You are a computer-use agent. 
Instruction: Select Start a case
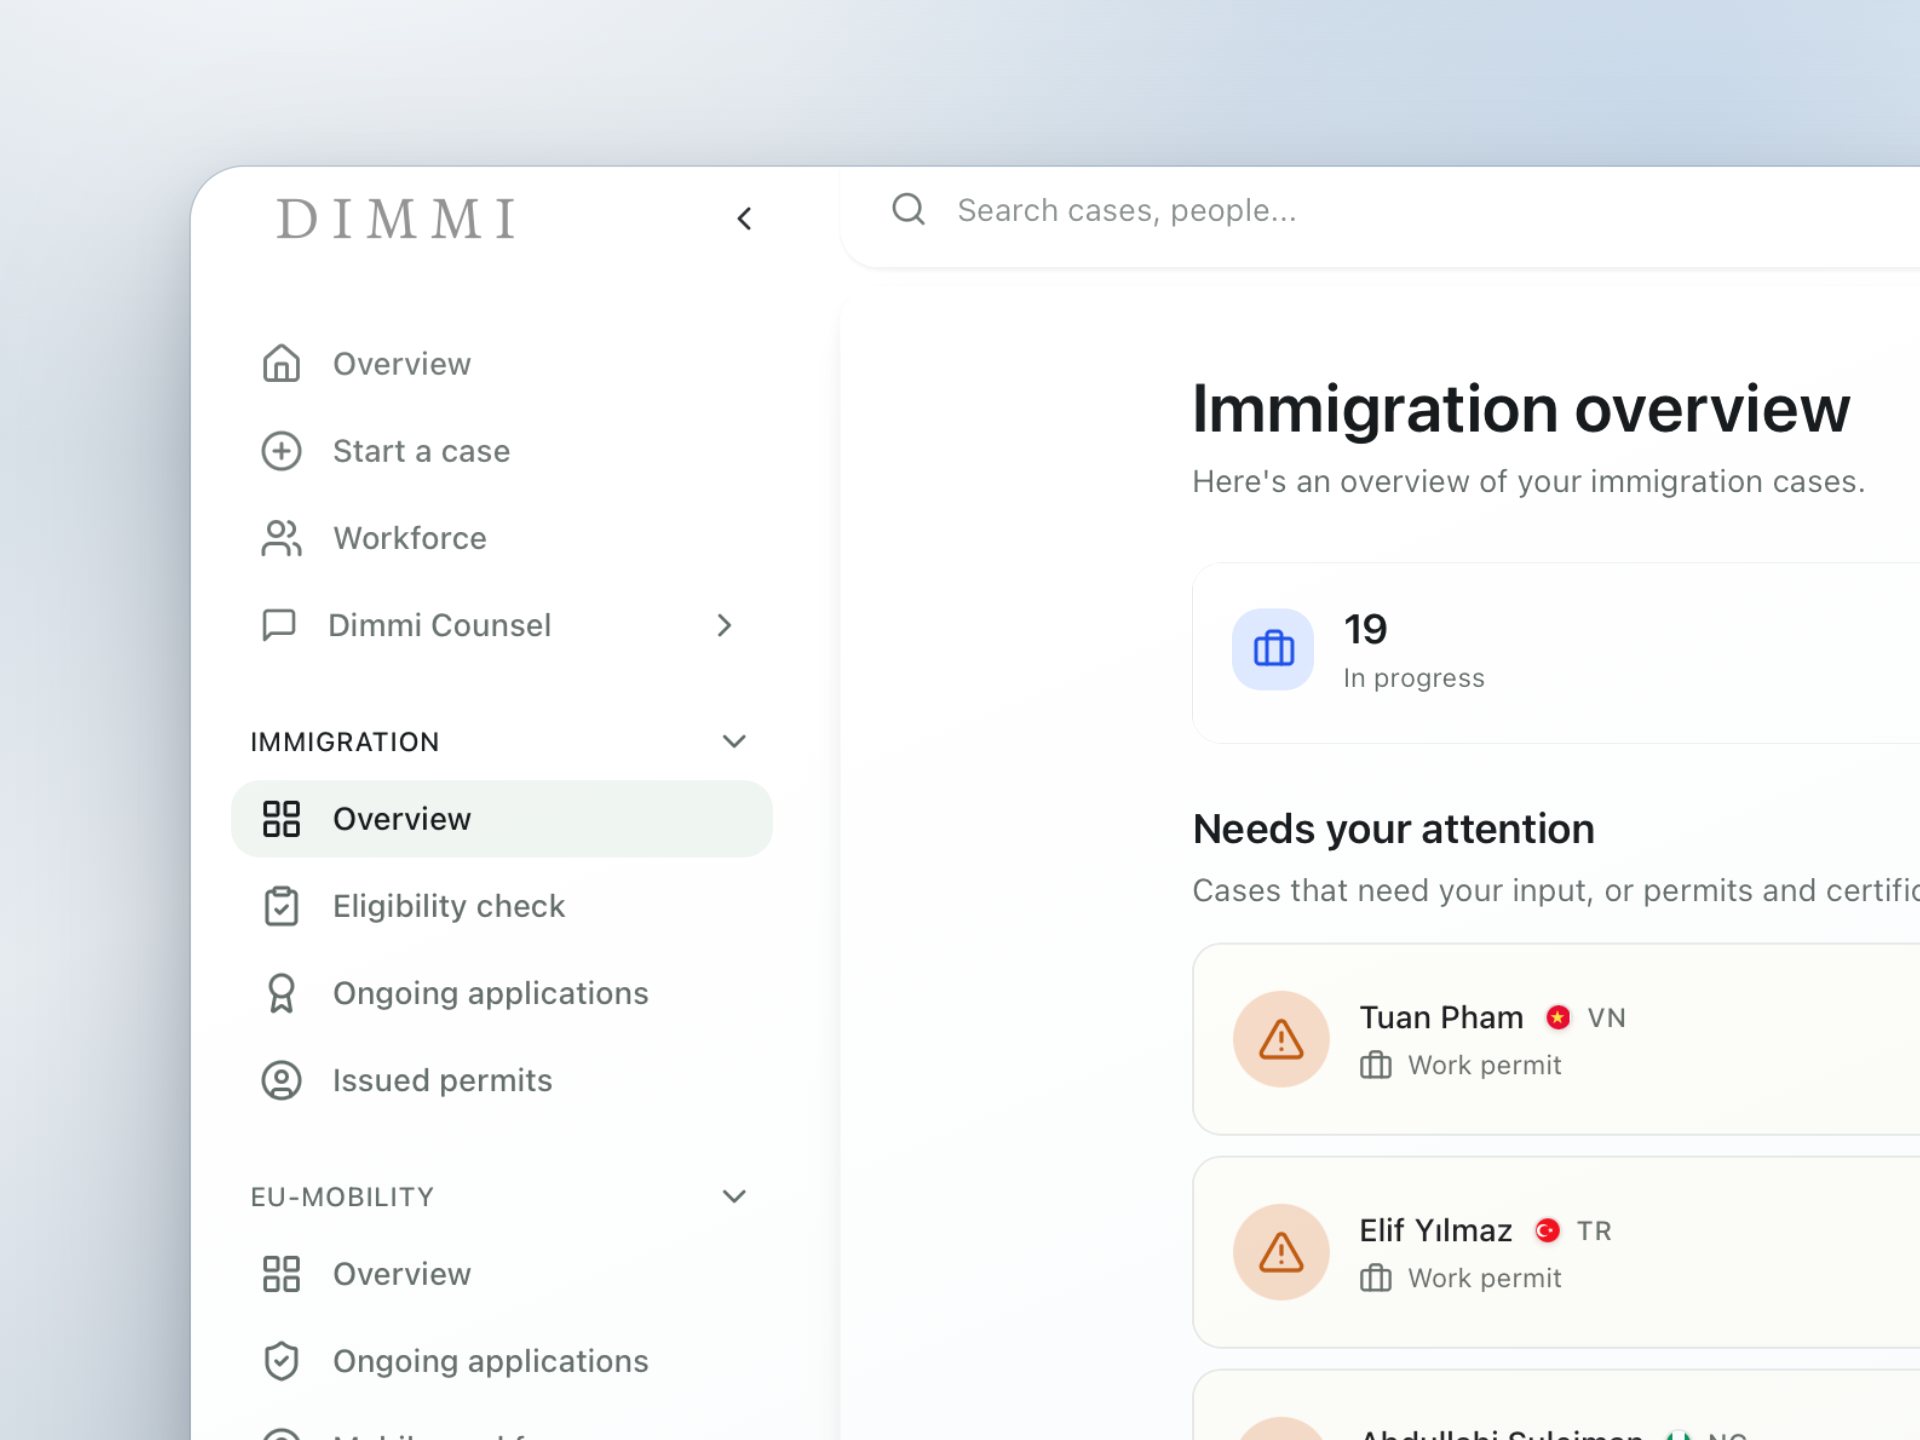coord(421,451)
